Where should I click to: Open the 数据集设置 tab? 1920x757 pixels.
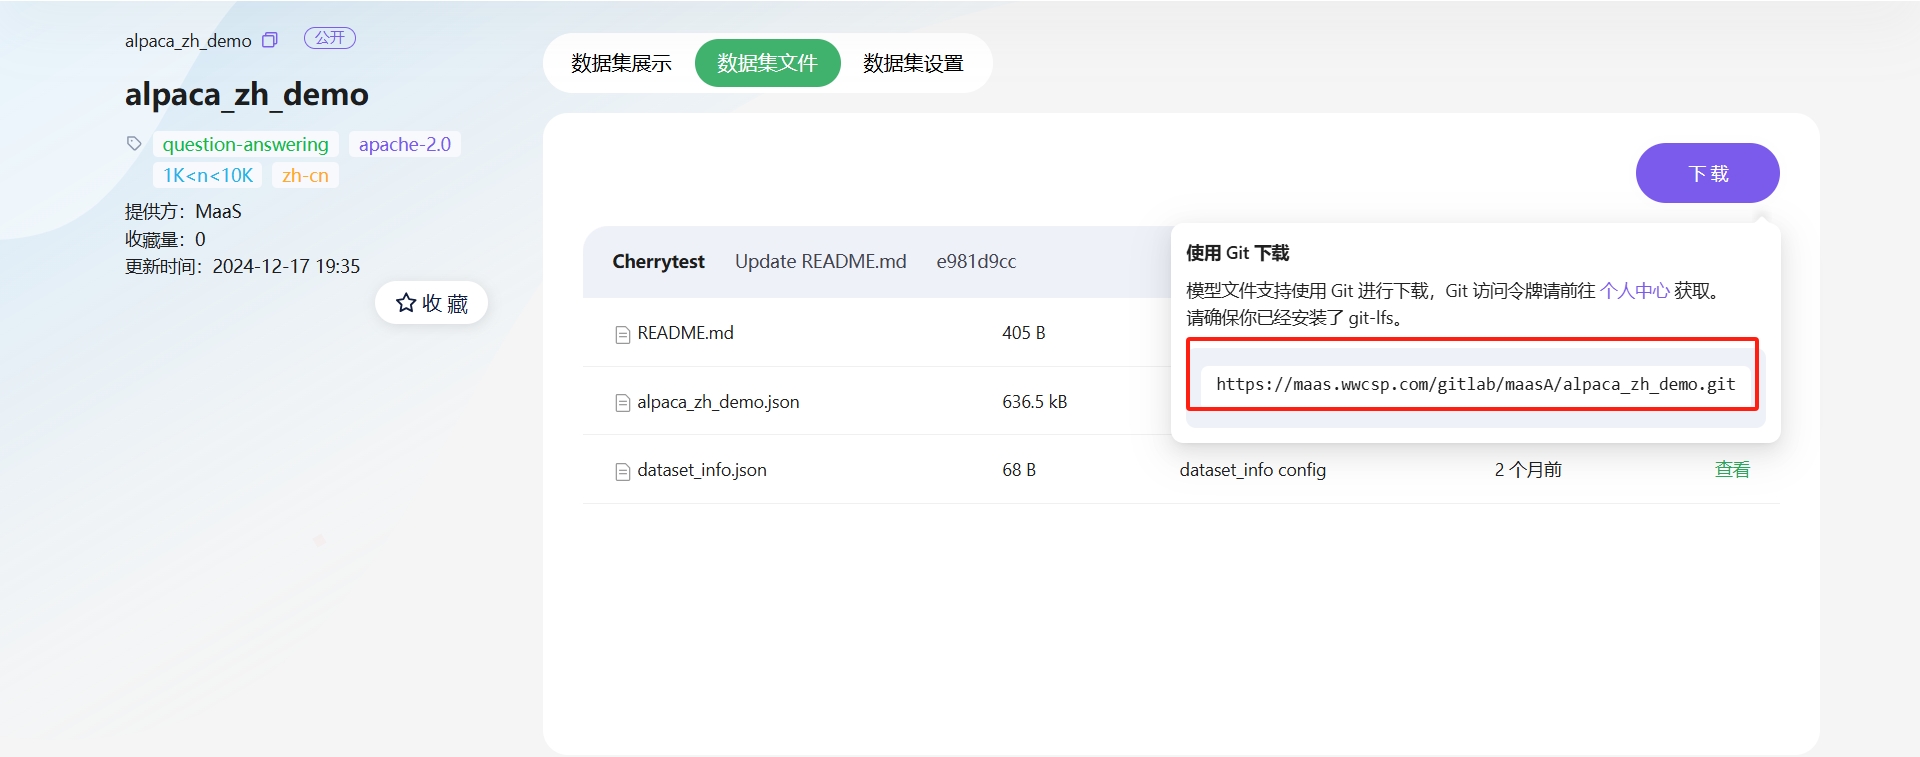(x=913, y=63)
